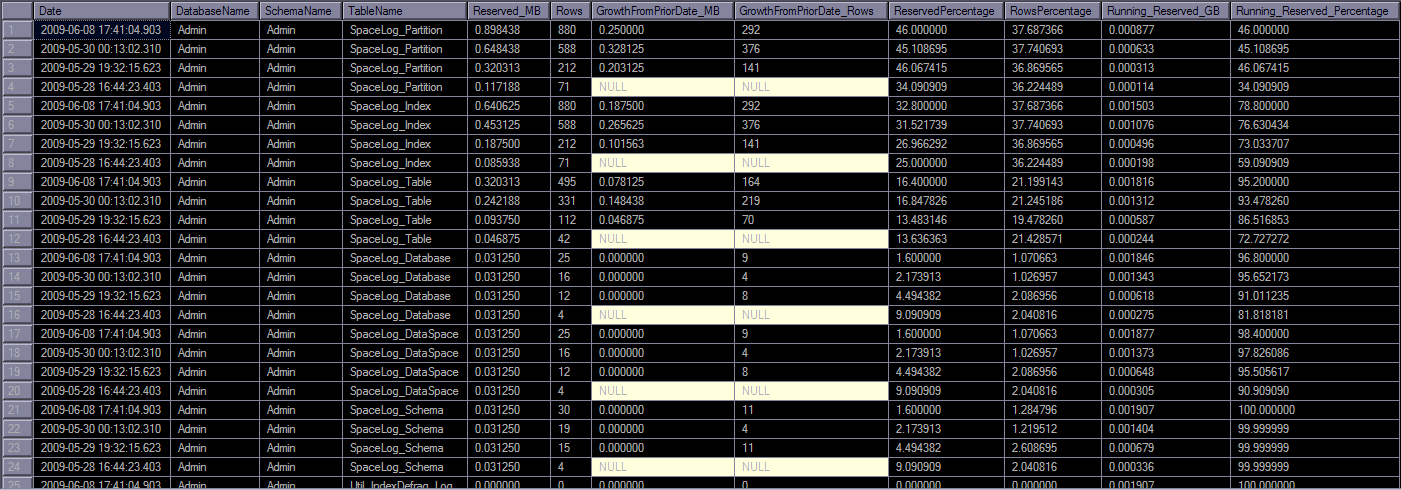Select the growth rows cell showing 219
Viewport: 1401px width, 490px height.
[x=811, y=201]
